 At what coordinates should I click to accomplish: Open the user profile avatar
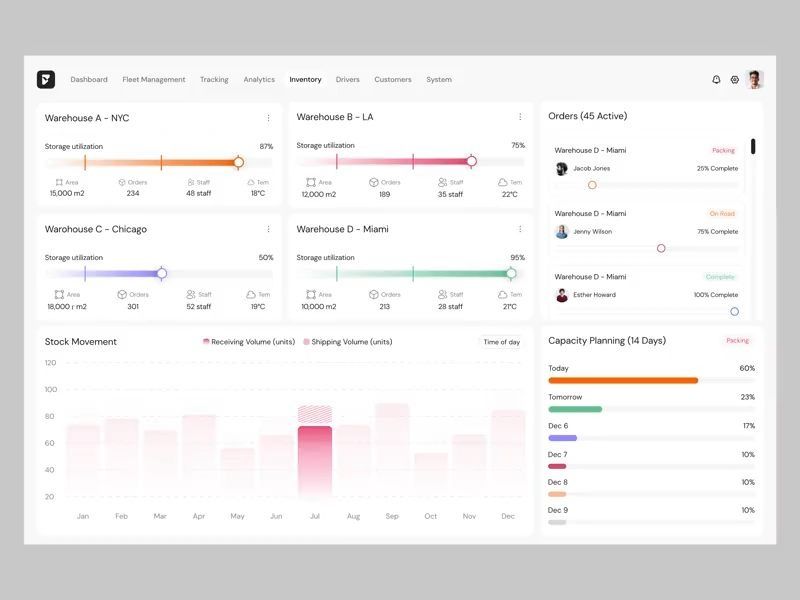[755, 80]
